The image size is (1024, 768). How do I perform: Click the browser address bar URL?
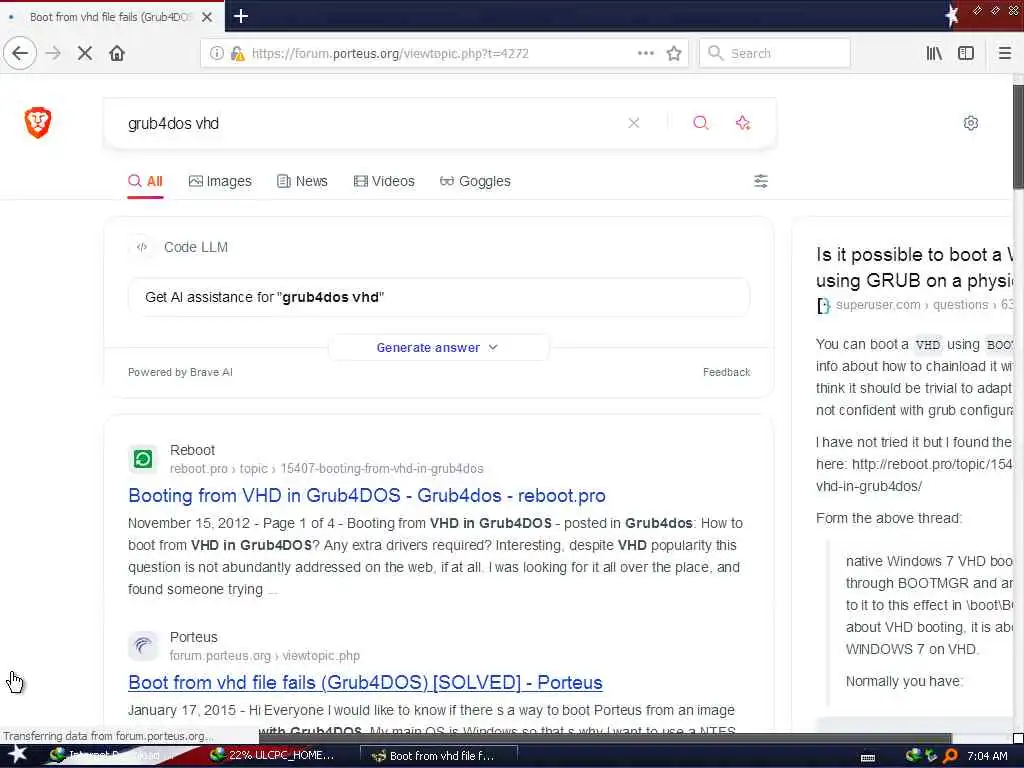tap(390, 53)
